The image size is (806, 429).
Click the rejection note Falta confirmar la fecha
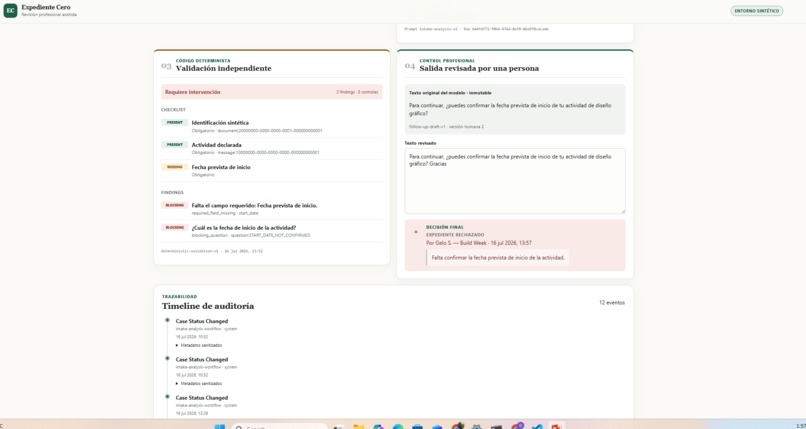498,257
